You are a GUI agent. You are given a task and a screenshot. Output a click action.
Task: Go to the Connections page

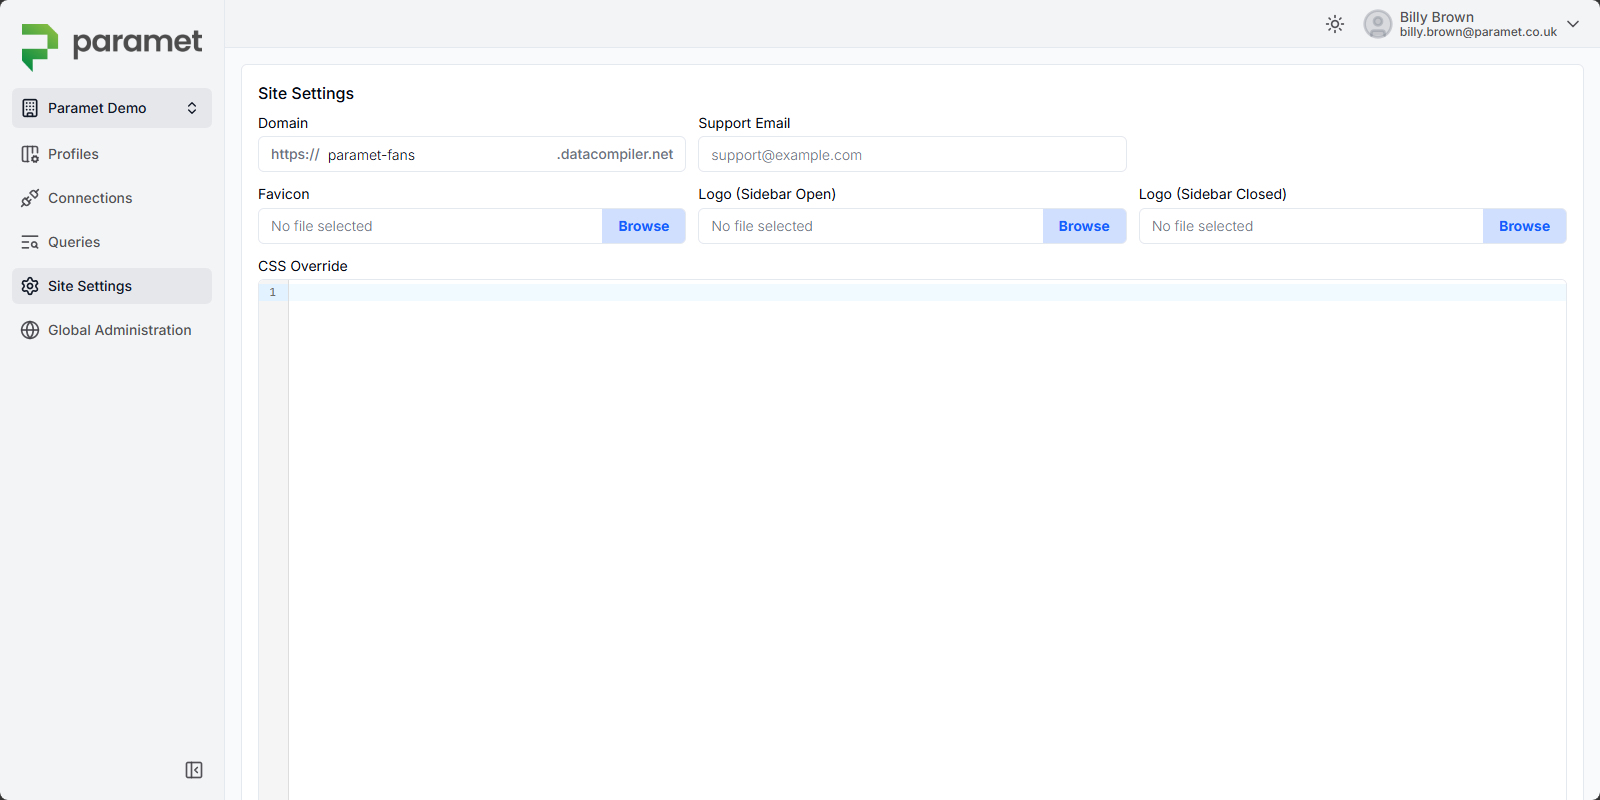[112, 198]
